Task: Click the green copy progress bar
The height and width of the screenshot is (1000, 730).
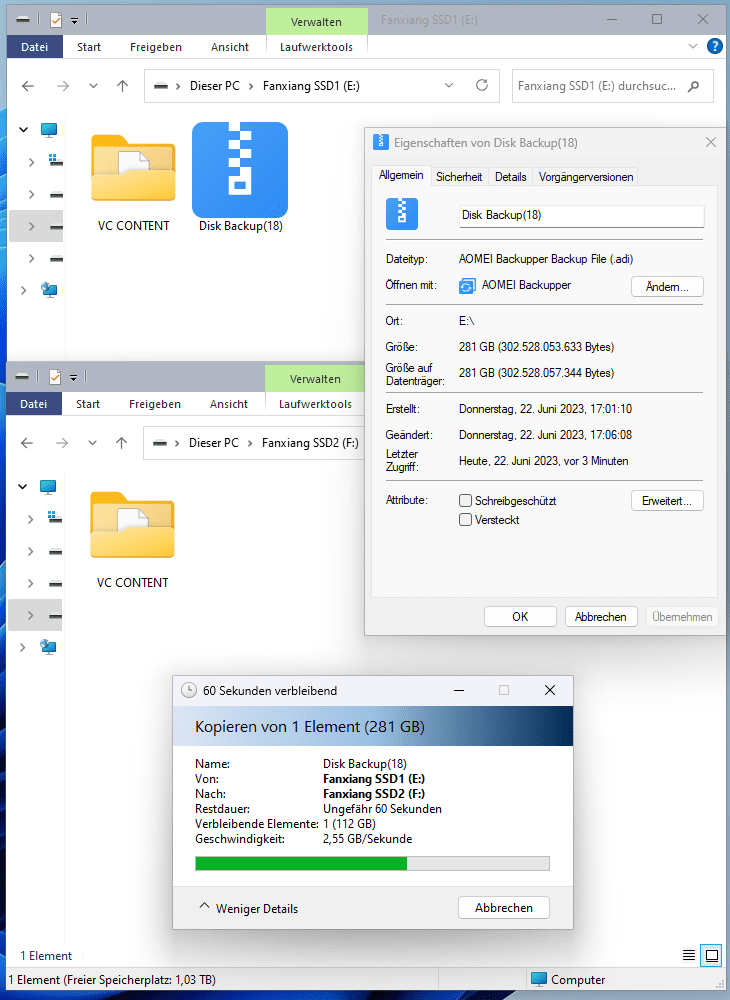Action: click(x=372, y=864)
